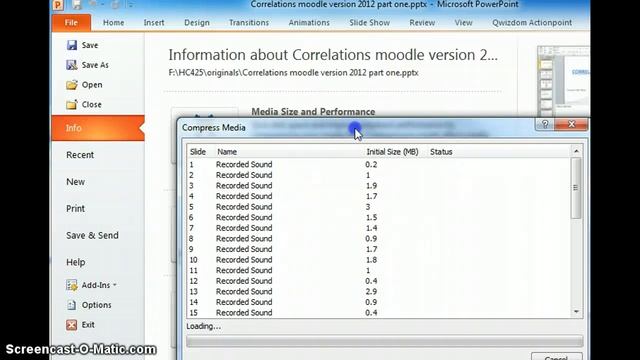Select slide 1 Recorded Sound row
Image resolution: width=640 pixels, height=360 pixels.
coord(379,164)
